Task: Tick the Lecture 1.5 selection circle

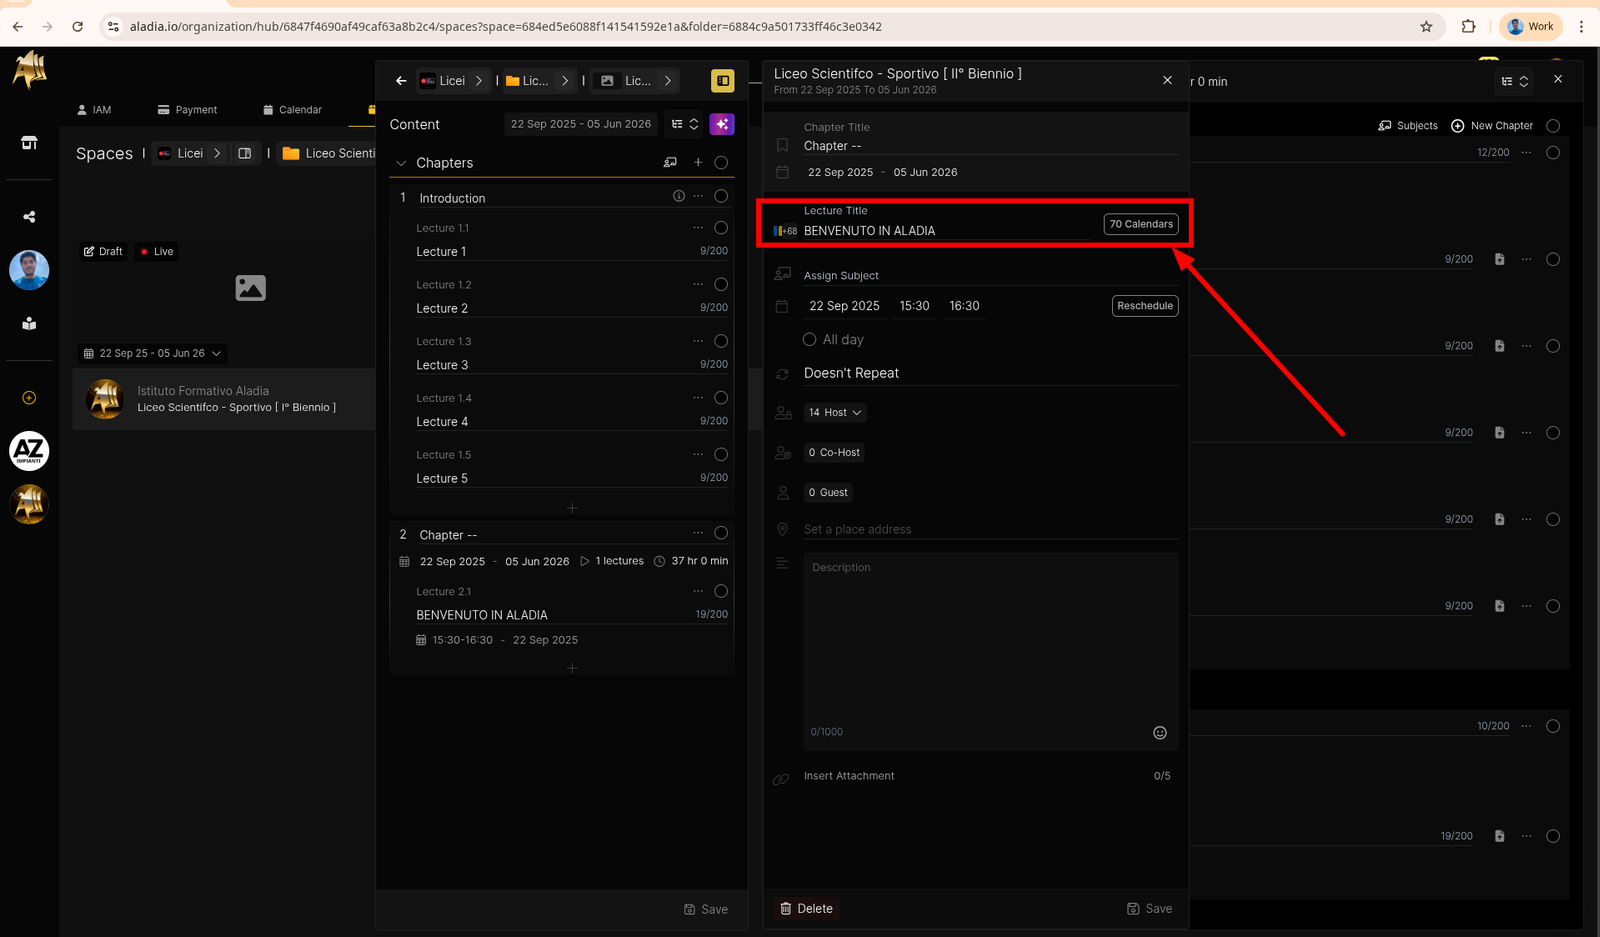Action: coord(721,454)
